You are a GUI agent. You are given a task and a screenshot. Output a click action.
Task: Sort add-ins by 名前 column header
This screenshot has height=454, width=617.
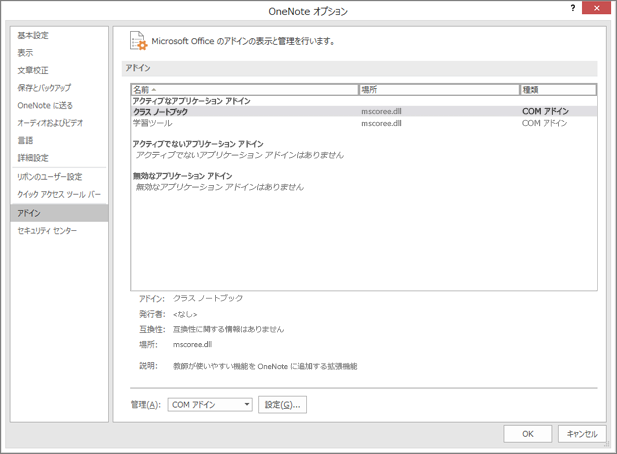tap(245, 90)
